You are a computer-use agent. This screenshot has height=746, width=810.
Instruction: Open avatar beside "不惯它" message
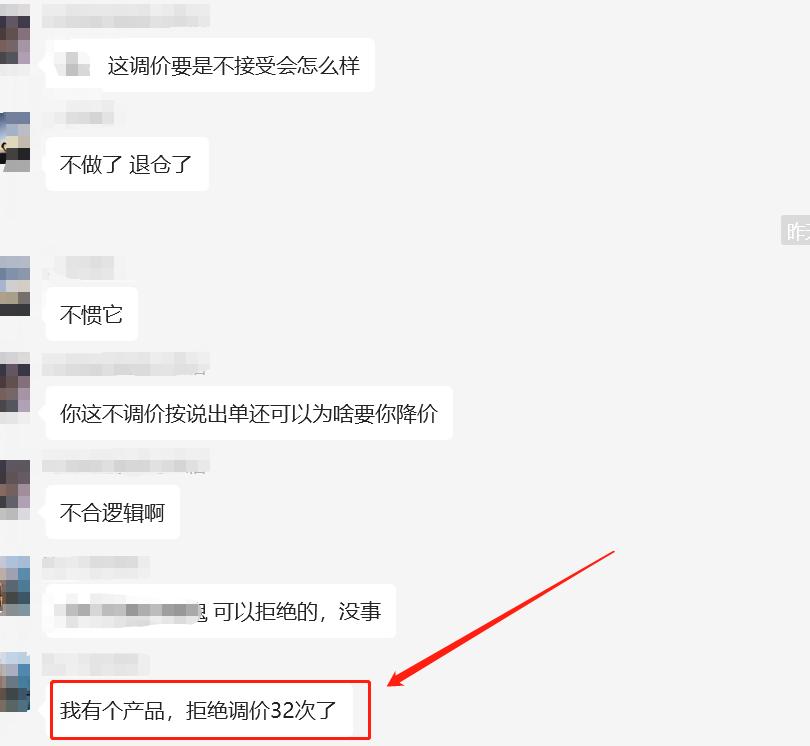point(14,286)
